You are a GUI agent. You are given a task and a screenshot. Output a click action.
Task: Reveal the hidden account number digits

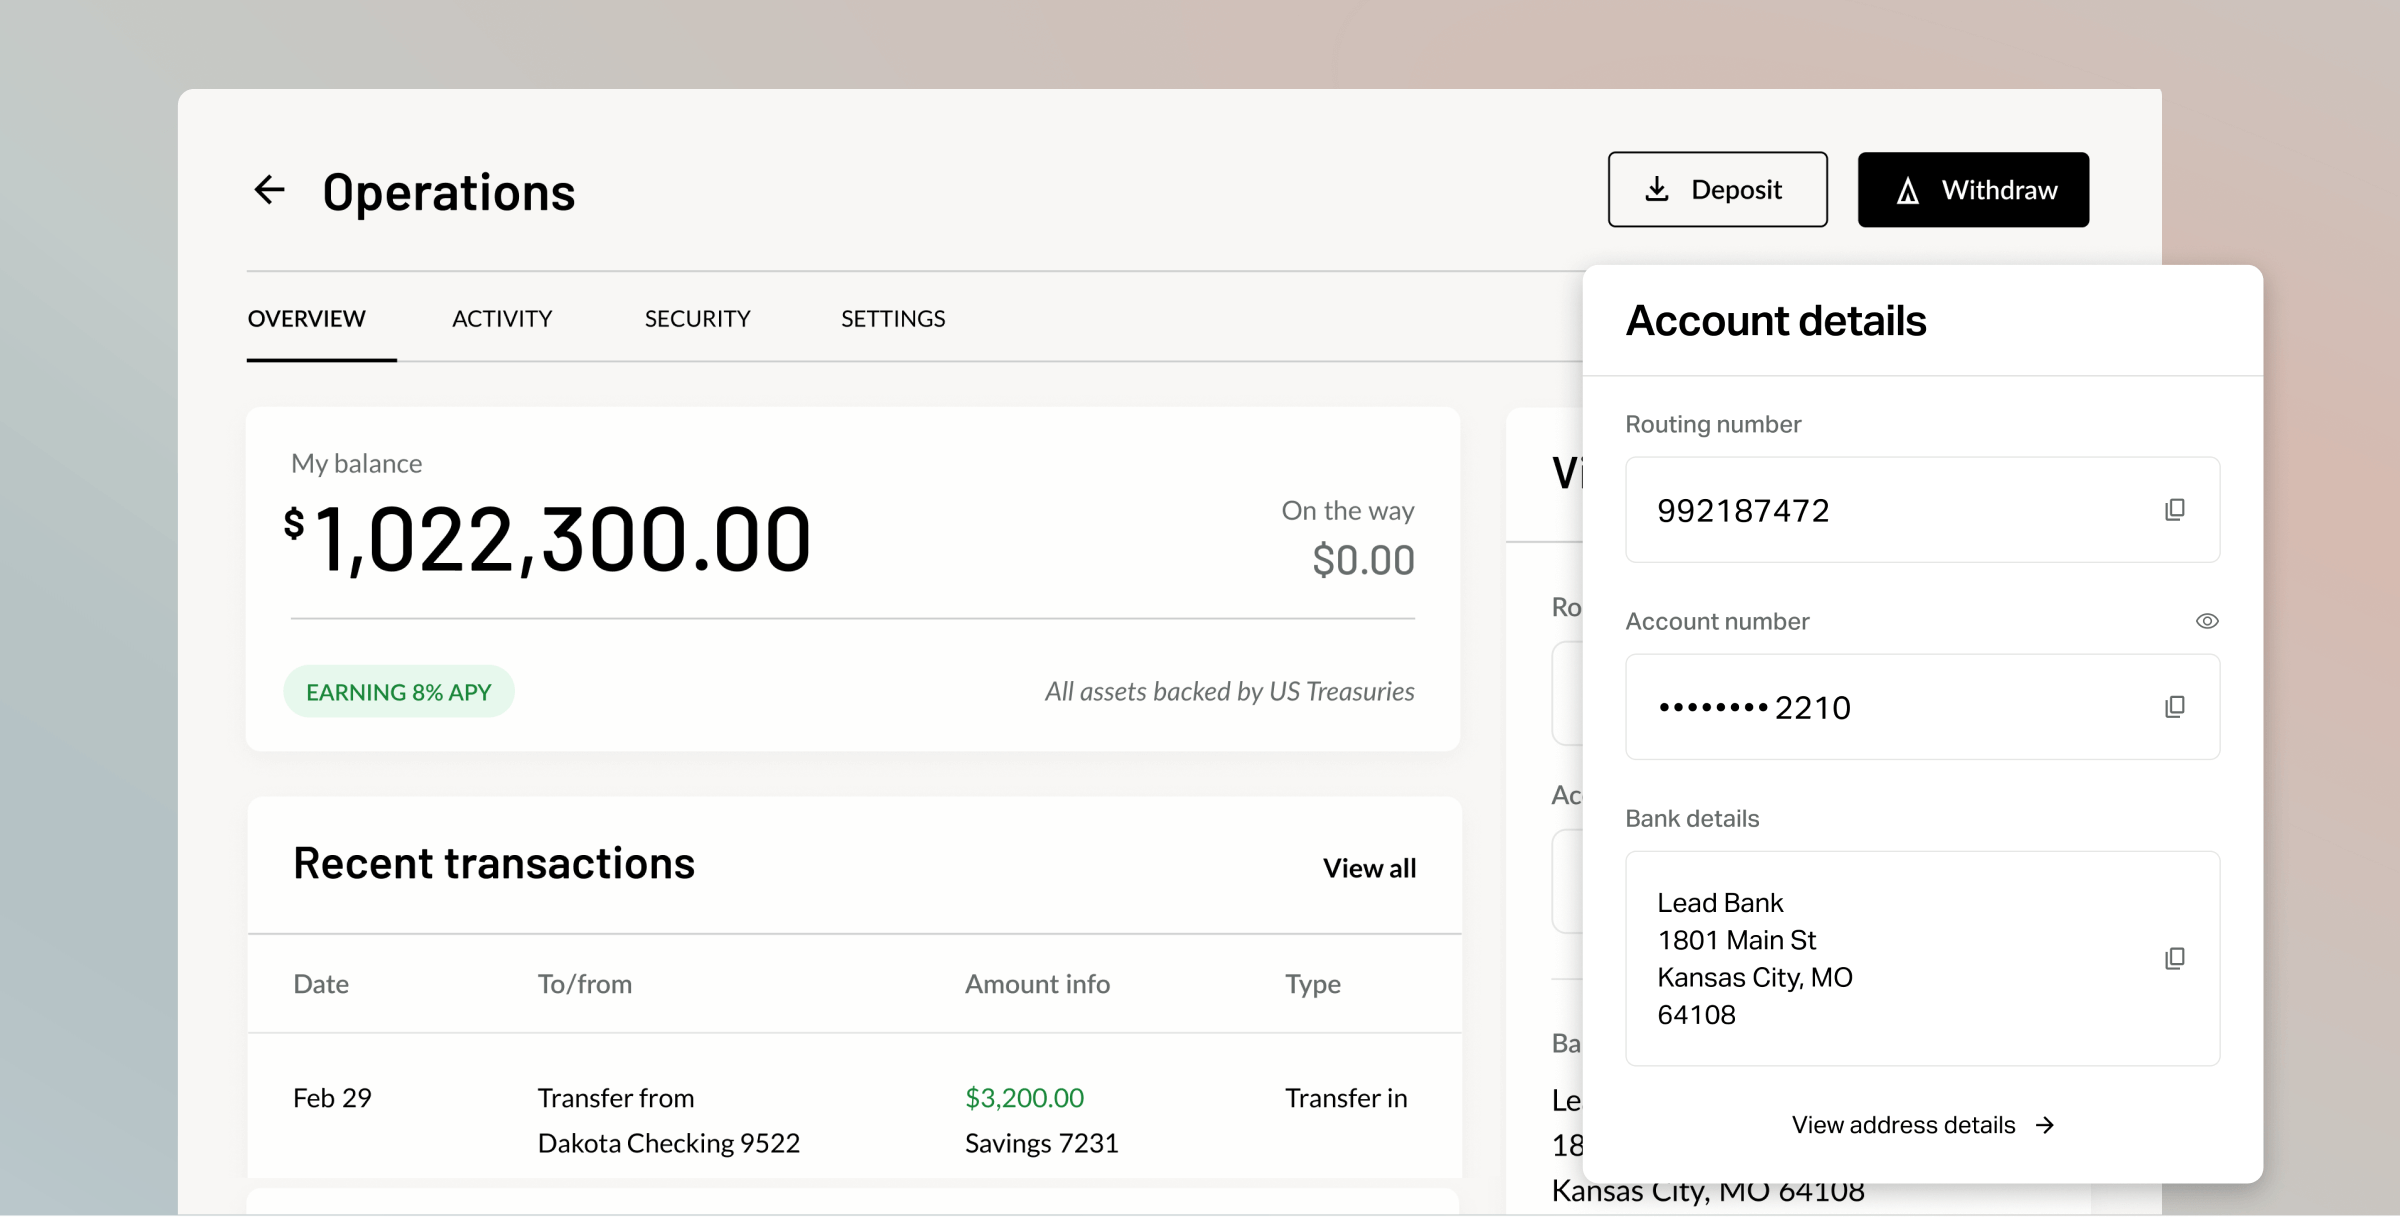2208,620
